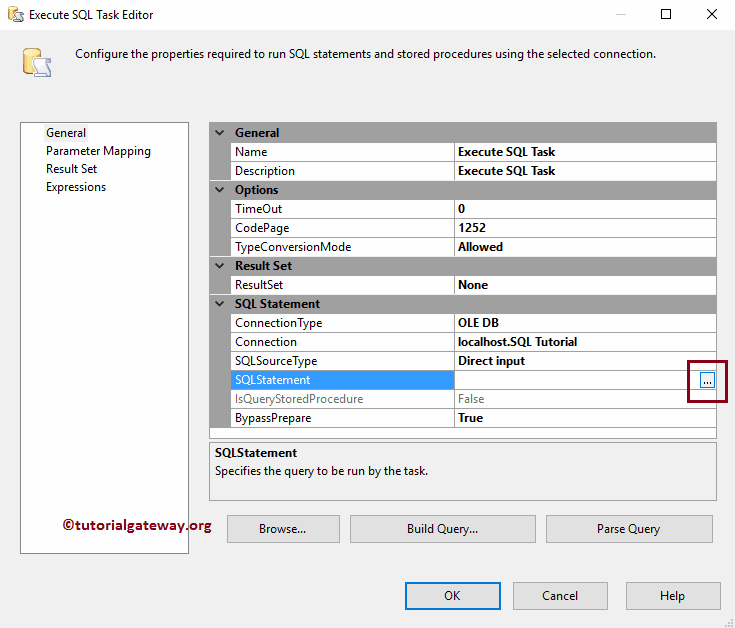Collapse the Result Set property category
Image resolution: width=735 pixels, height=628 pixels.
tap(219, 266)
